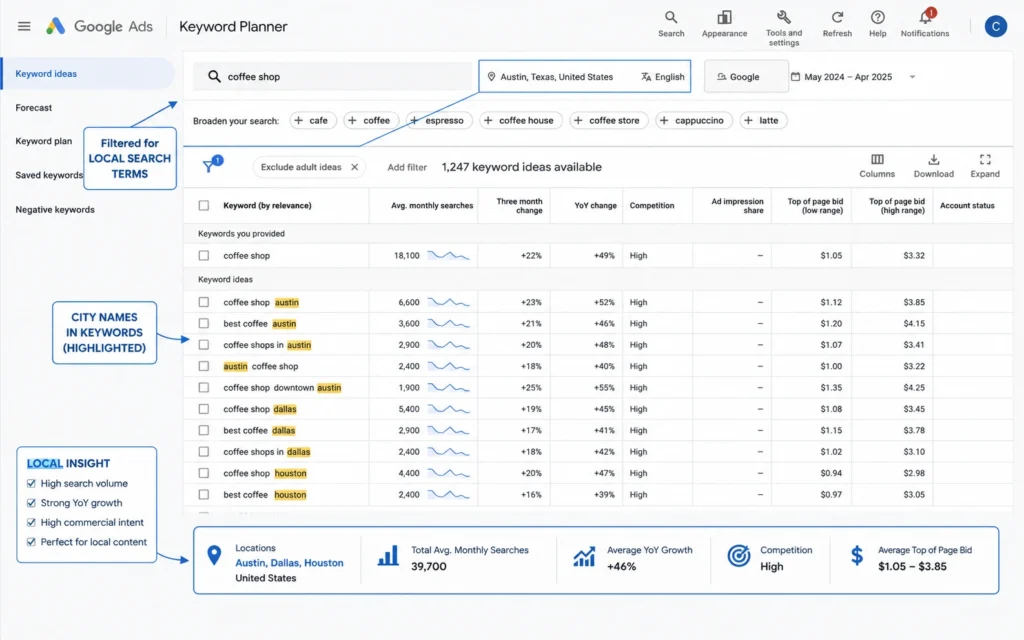Open the account avatar C
This screenshot has width=1024, height=640.
click(995, 26)
